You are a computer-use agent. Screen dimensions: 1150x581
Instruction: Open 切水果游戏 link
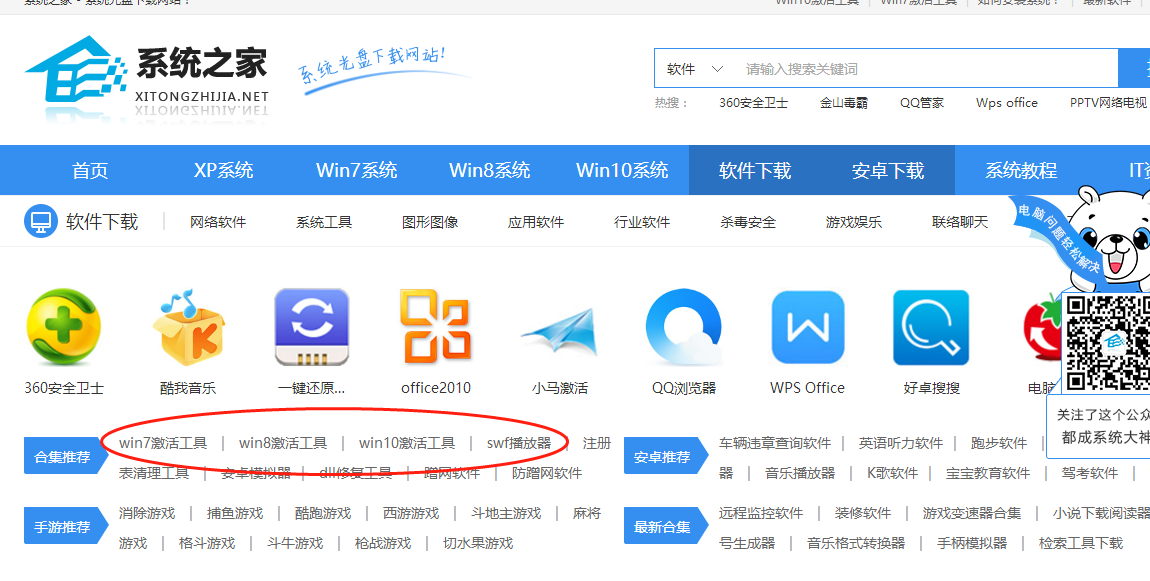point(477,544)
